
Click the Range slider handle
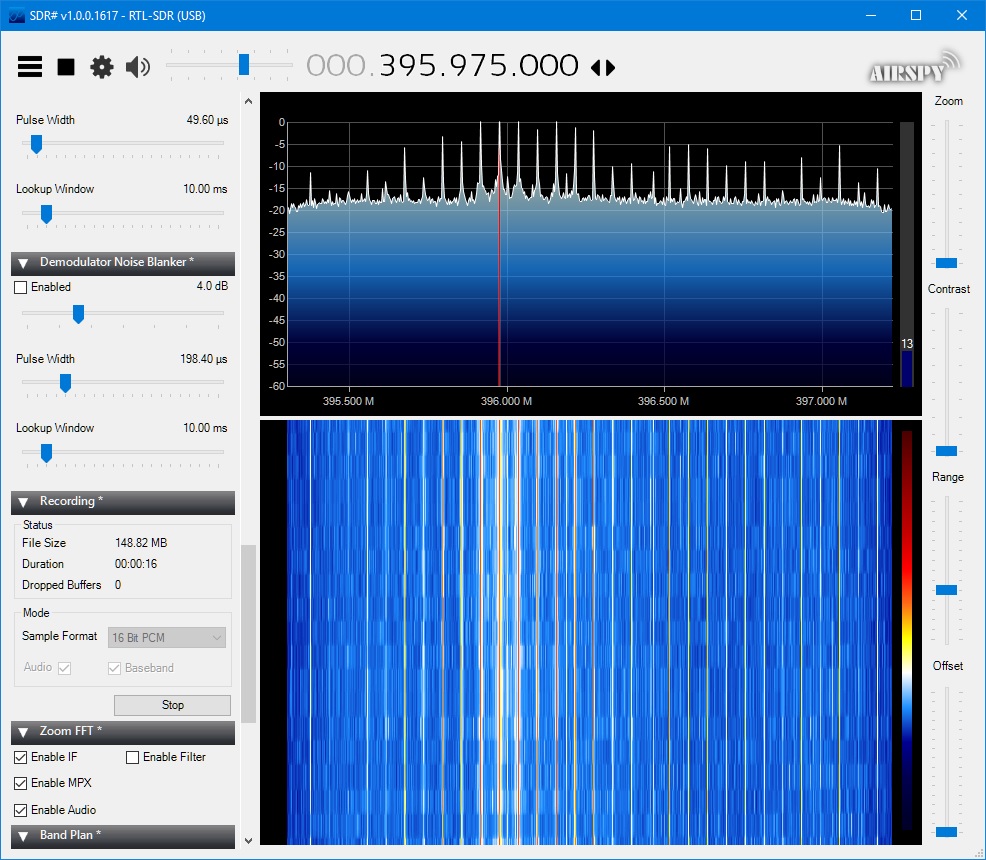coord(946,590)
